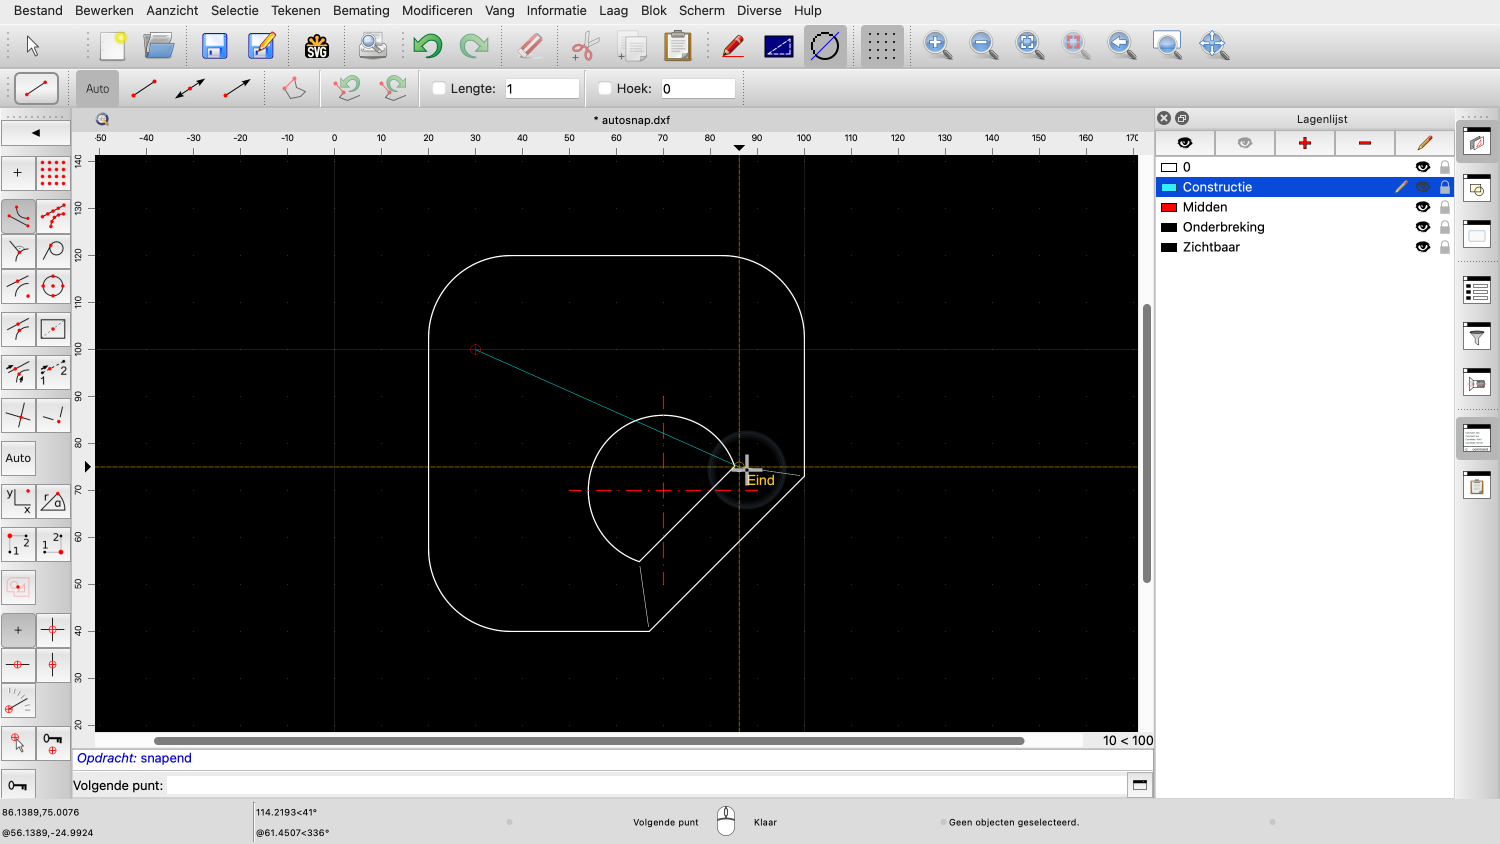Select the Onderbreking layer

[1223, 227]
